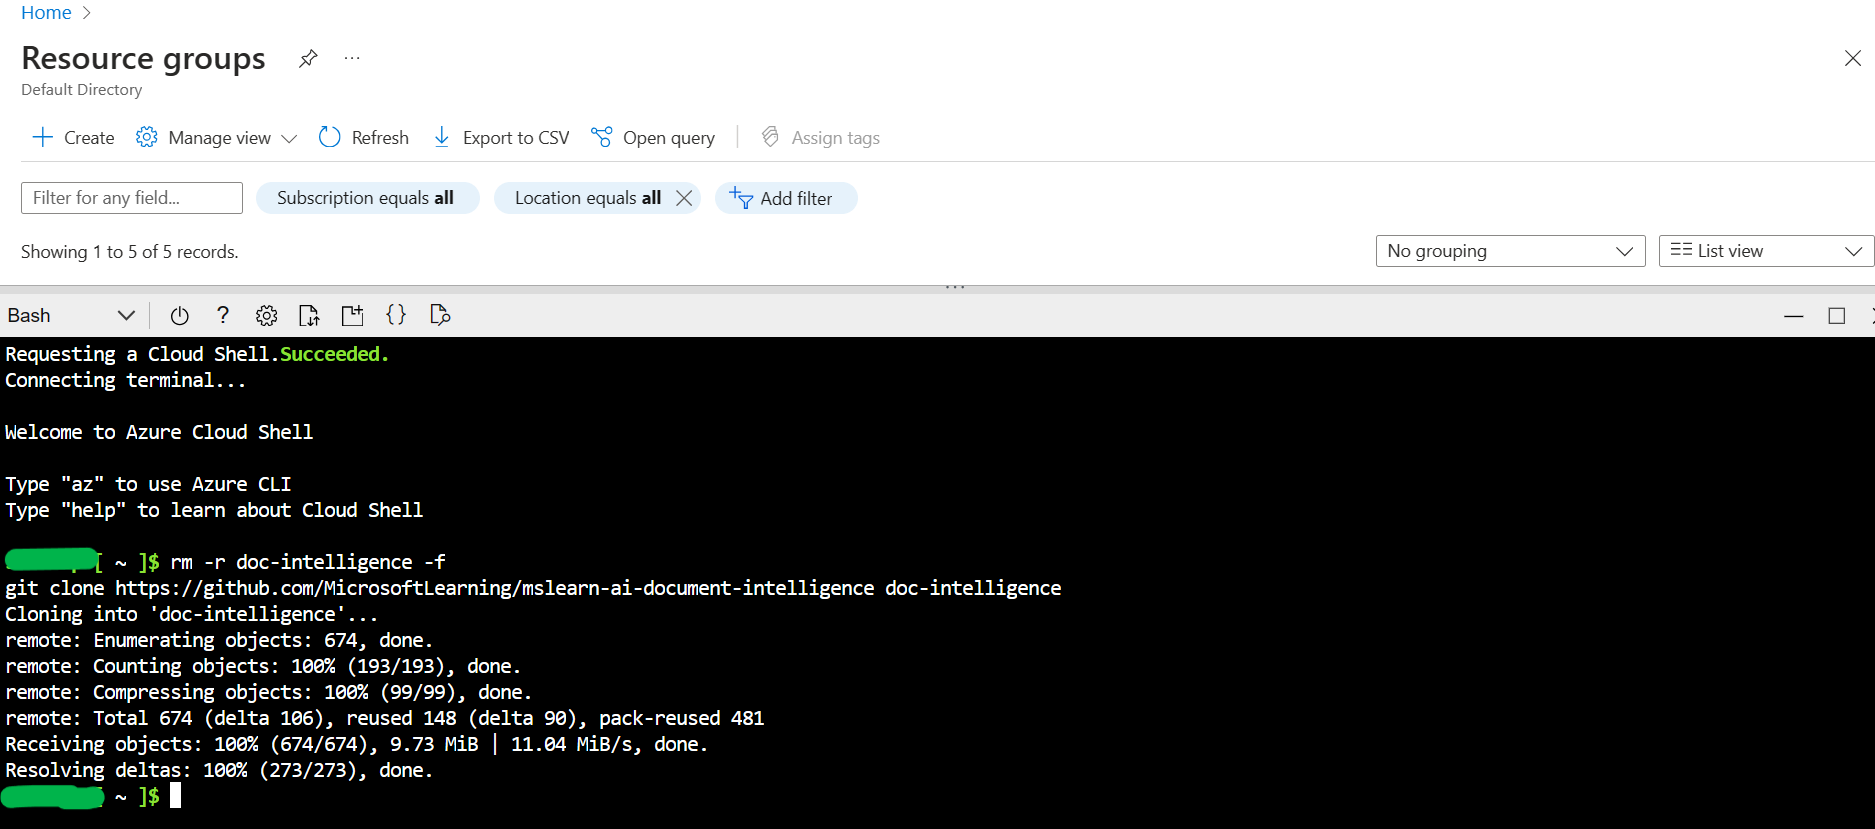Click the Default Directory subtitle text
The height and width of the screenshot is (829, 1875).
[x=82, y=90]
